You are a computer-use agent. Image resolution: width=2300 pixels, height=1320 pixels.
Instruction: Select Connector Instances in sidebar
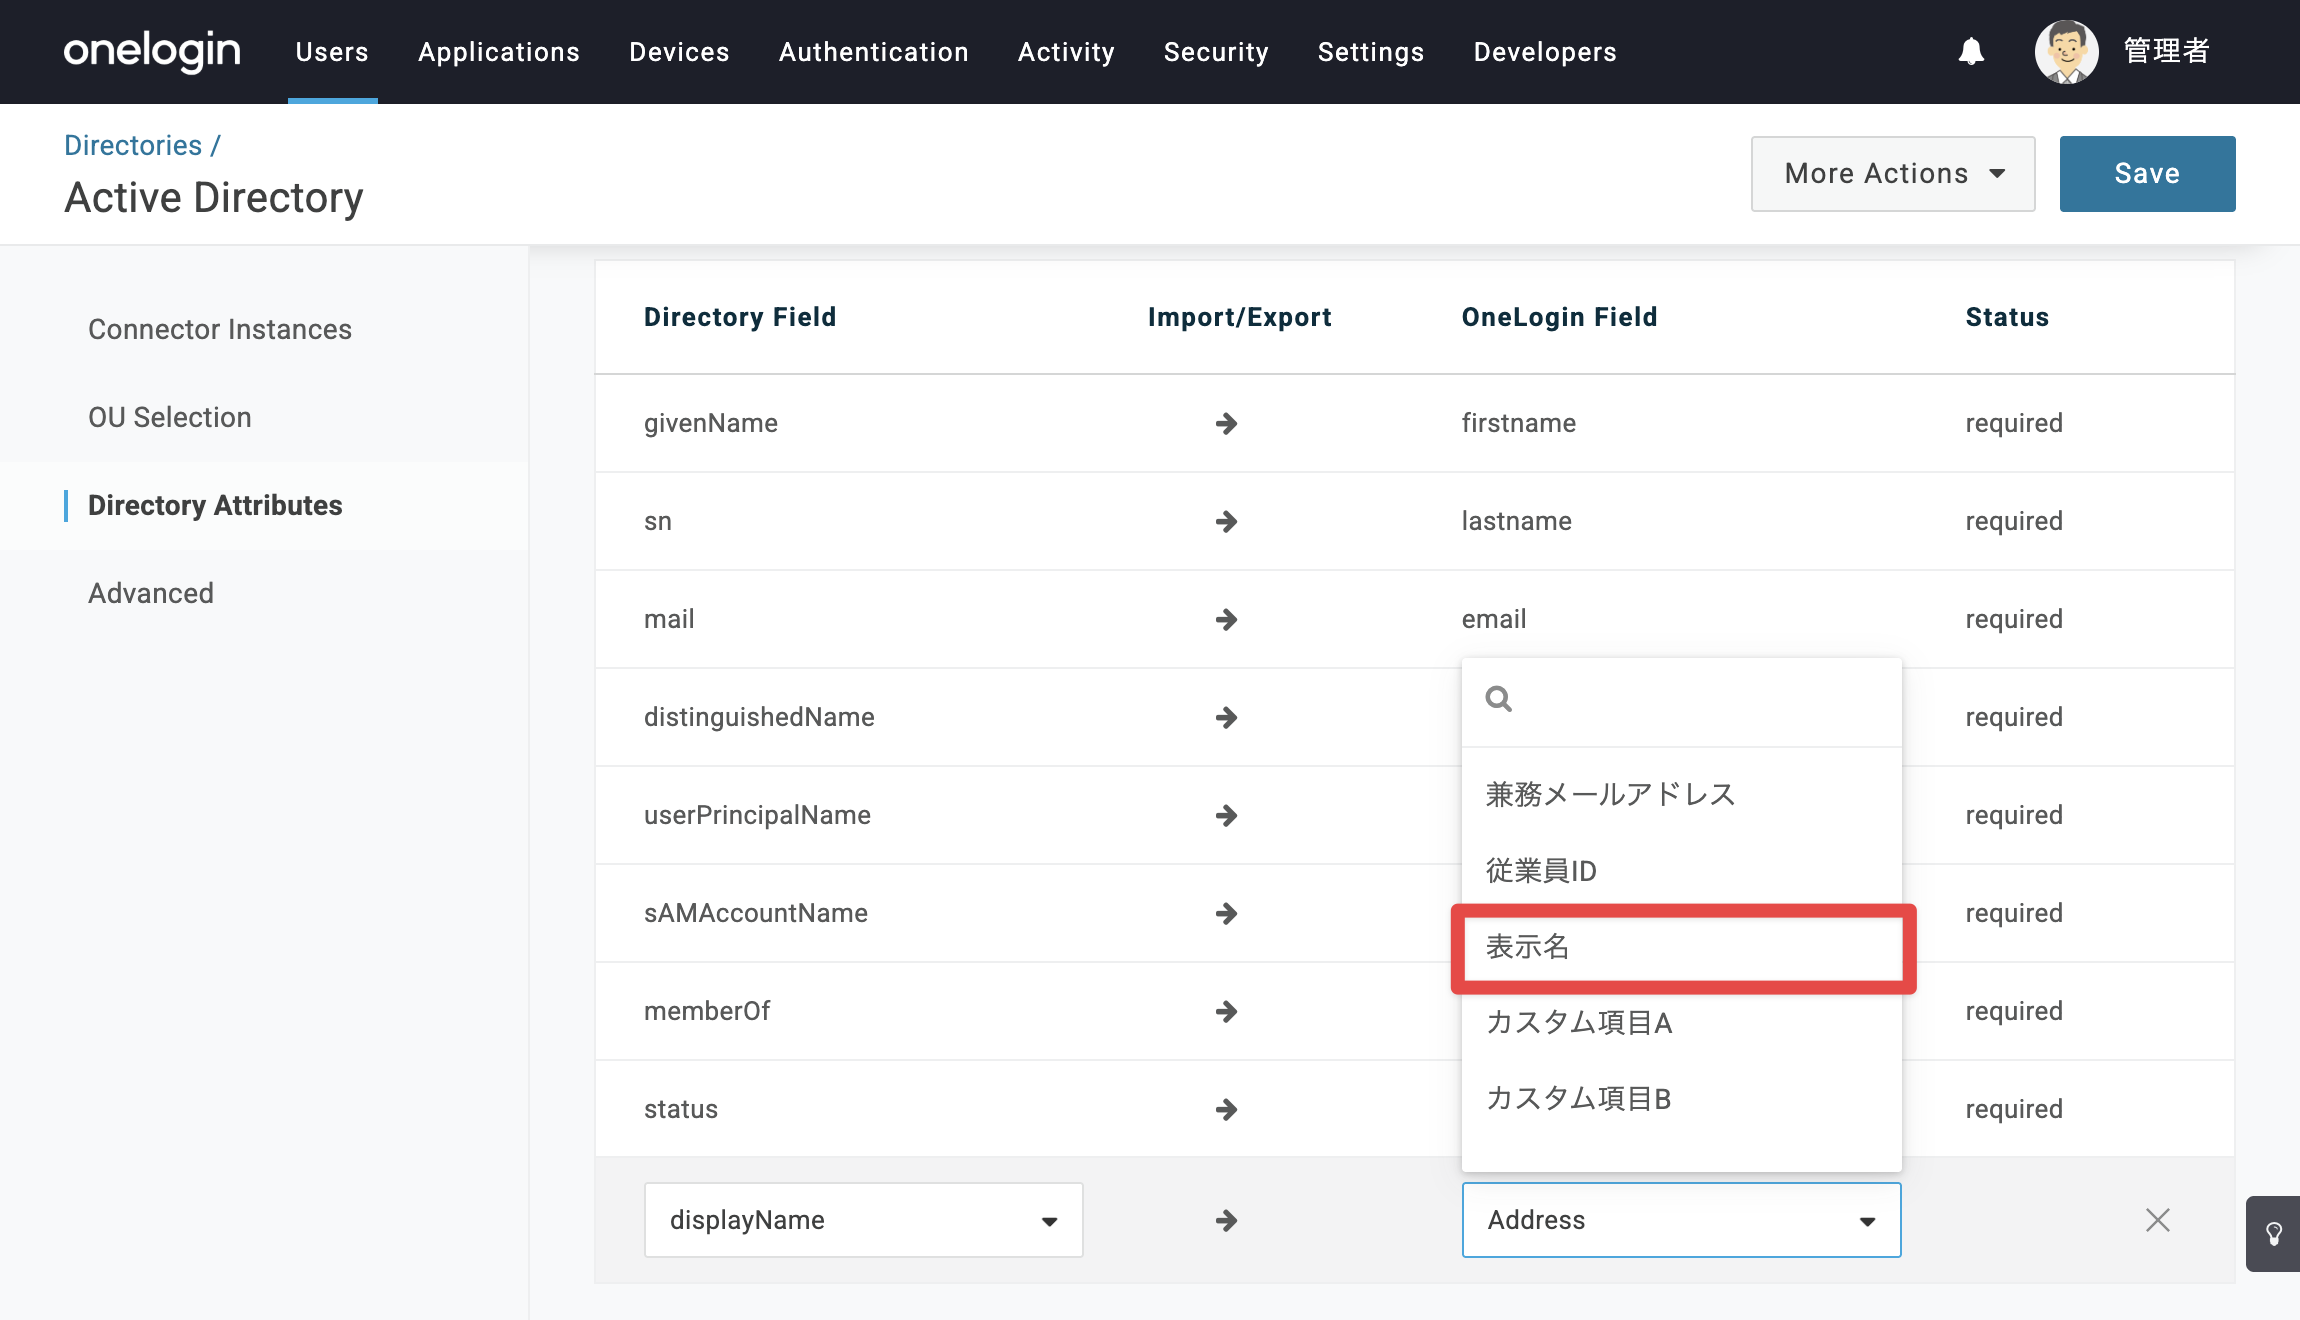[x=220, y=330]
